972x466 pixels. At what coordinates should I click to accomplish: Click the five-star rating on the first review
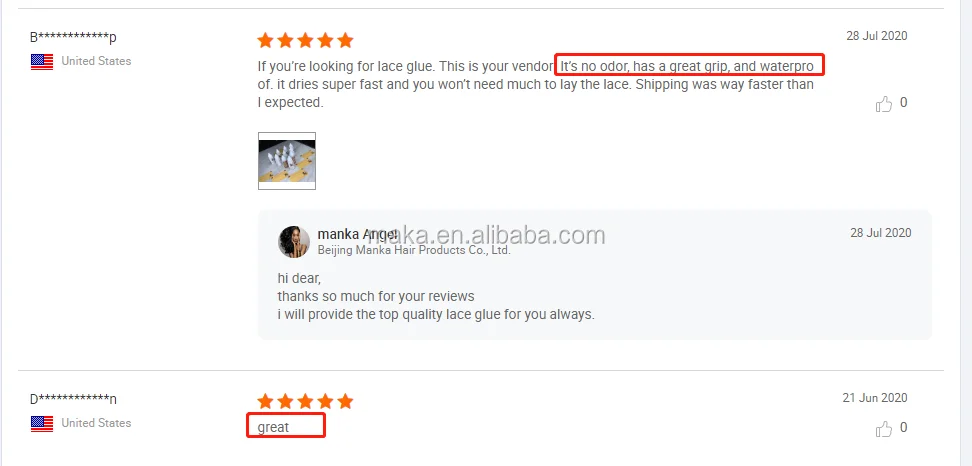click(x=305, y=40)
